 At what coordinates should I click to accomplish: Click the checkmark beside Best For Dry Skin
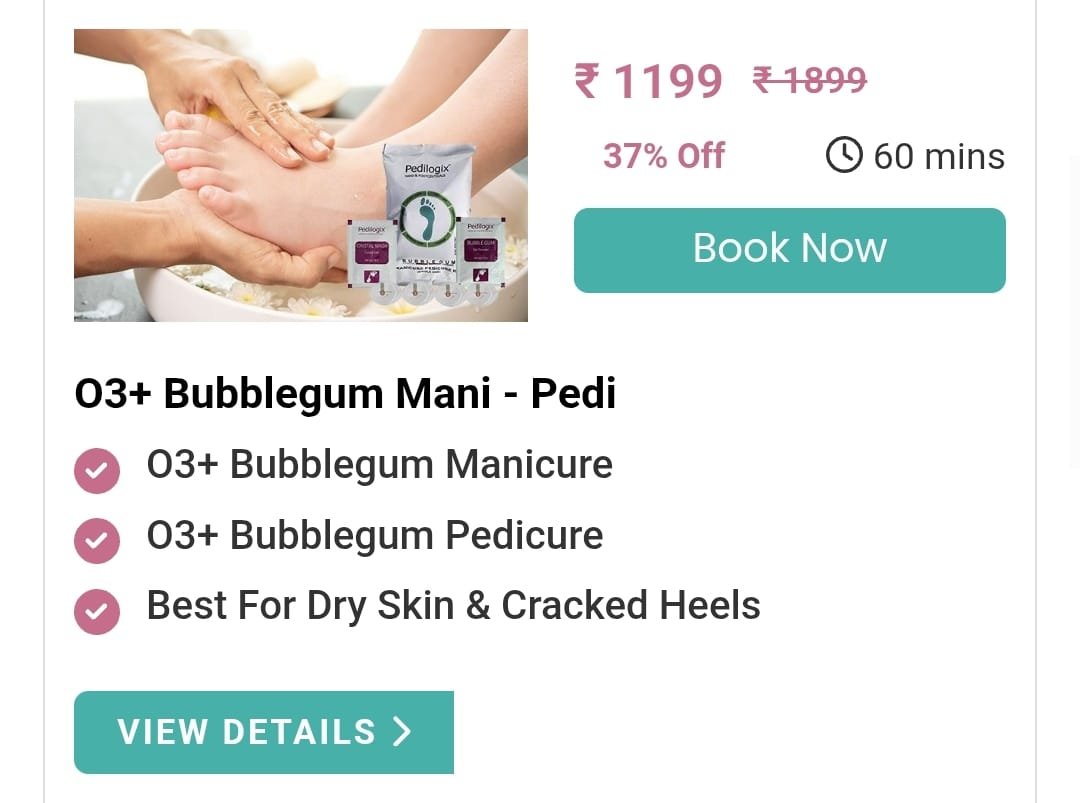point(97,612)
